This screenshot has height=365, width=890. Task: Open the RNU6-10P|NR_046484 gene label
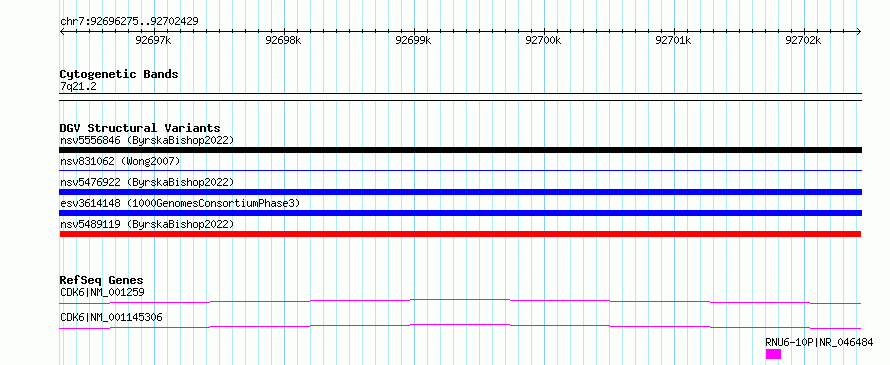tap(819, 342)
